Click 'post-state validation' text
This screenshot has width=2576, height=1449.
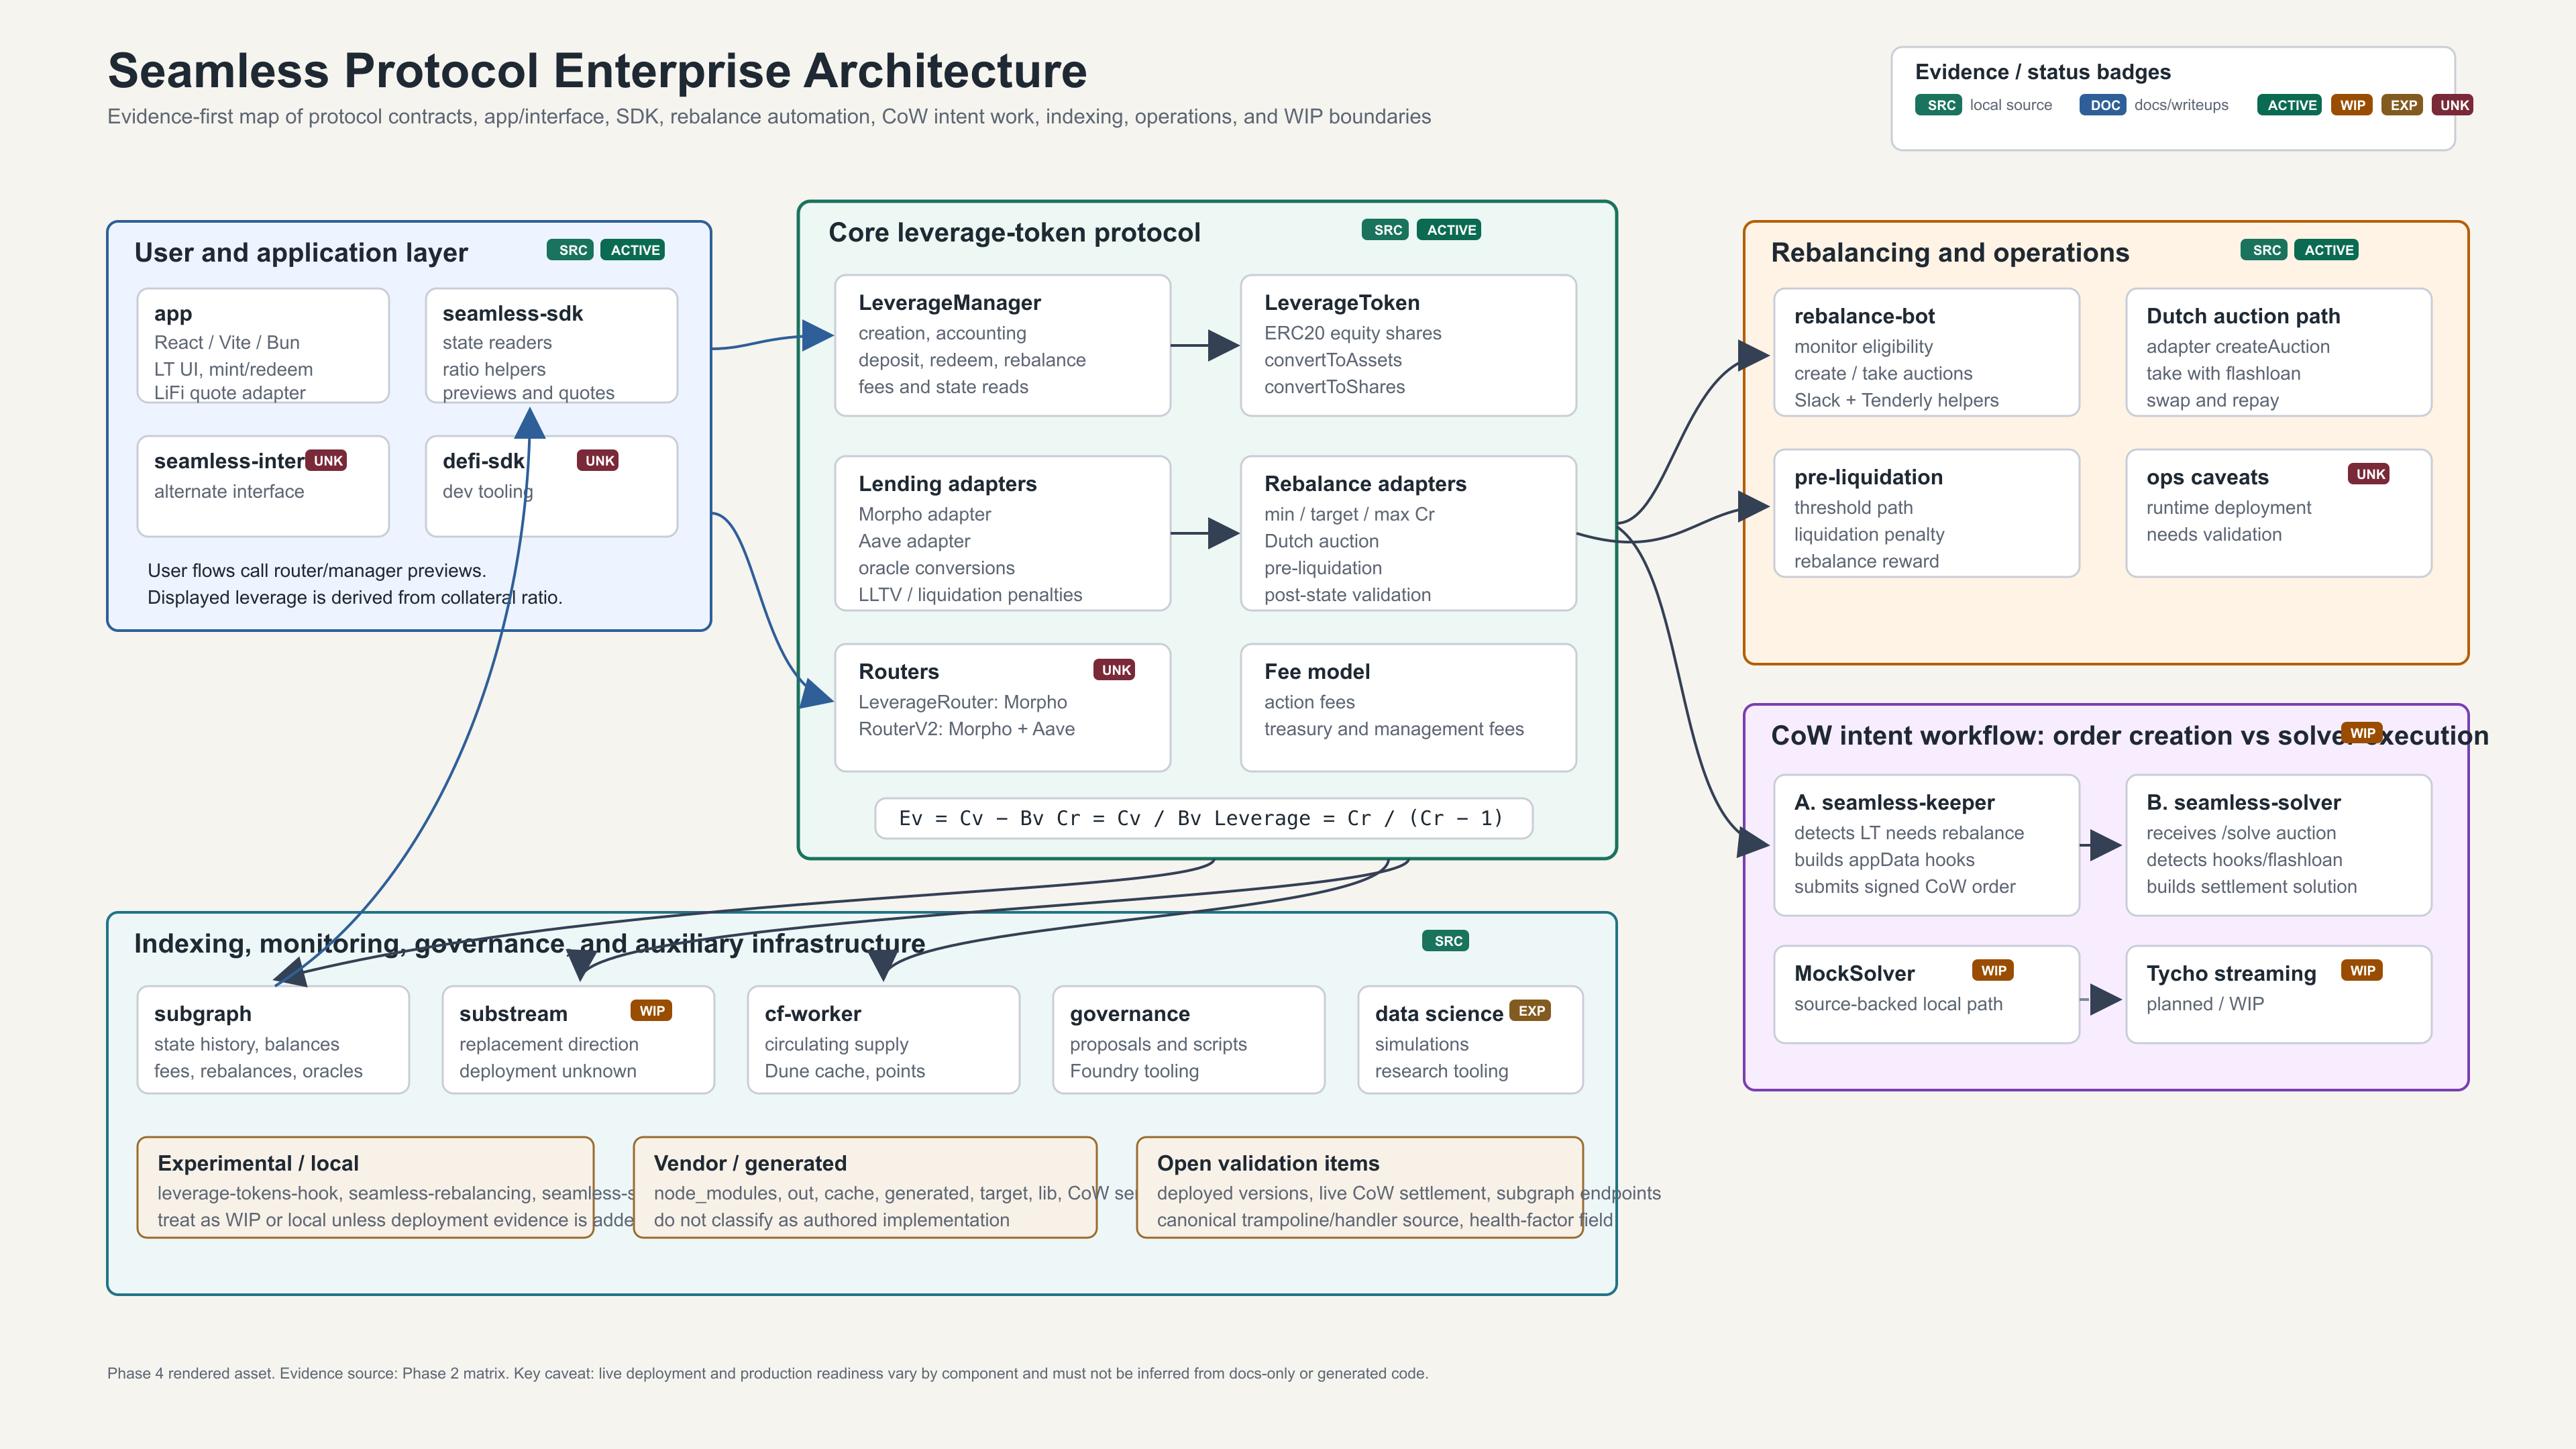click(x=1347, y=595)
